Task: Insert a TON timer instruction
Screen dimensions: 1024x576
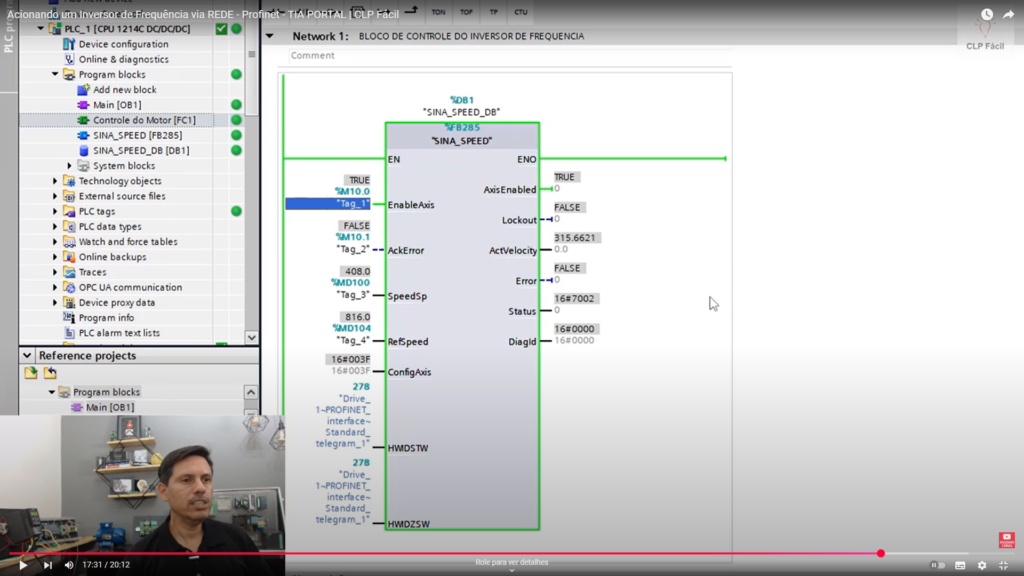Action: coord(438,12)
